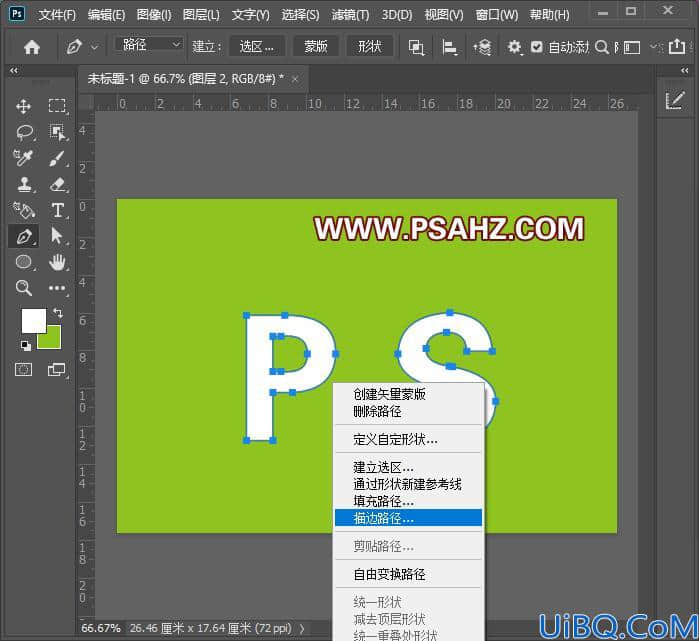Viewport: 699px width, 641px height.
Task: Open the 图层(L) menu
Action: (201, 15)
